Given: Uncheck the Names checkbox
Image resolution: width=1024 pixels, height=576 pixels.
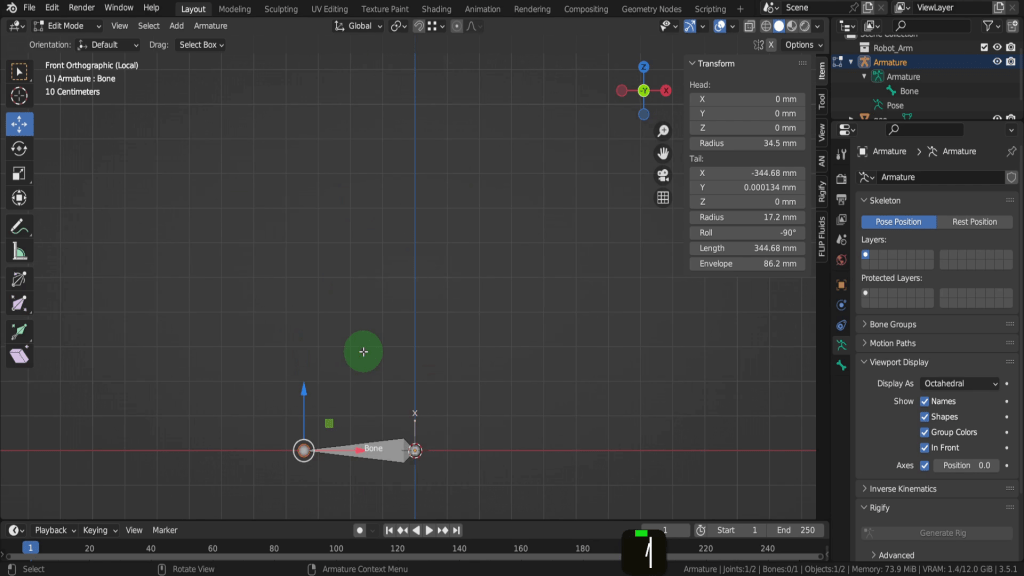Looking at the screenshot, I should [924, 401].
